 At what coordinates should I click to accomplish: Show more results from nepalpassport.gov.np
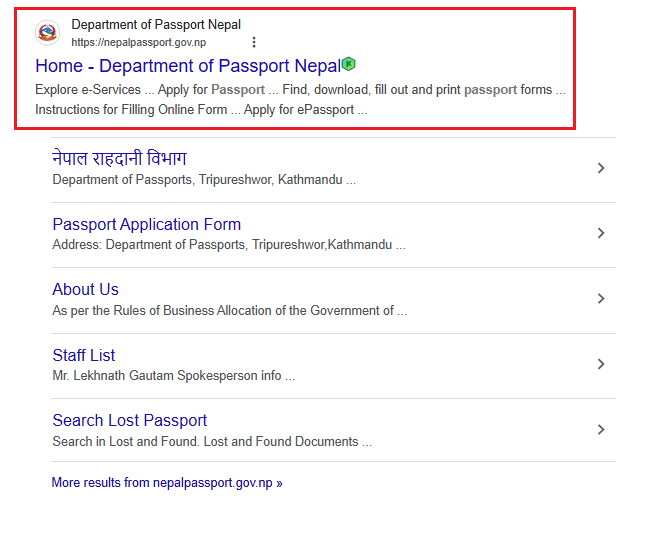click(x=167, y=483)
